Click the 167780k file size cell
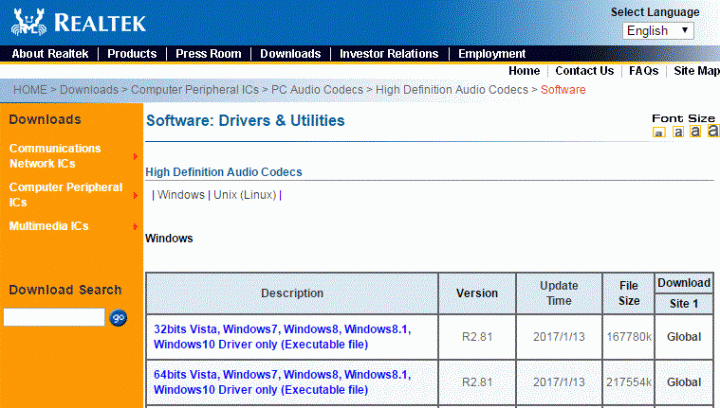Screen dimensions: 720x408 (629, 337)
